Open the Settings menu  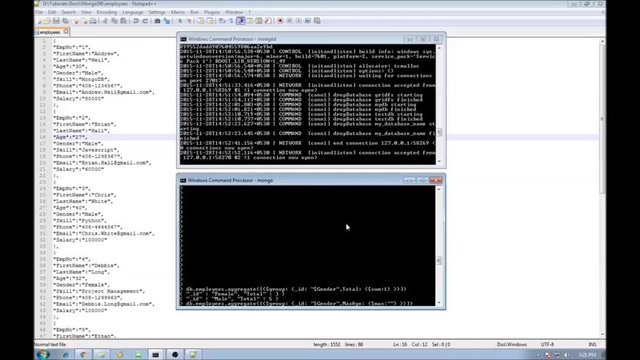157,12
